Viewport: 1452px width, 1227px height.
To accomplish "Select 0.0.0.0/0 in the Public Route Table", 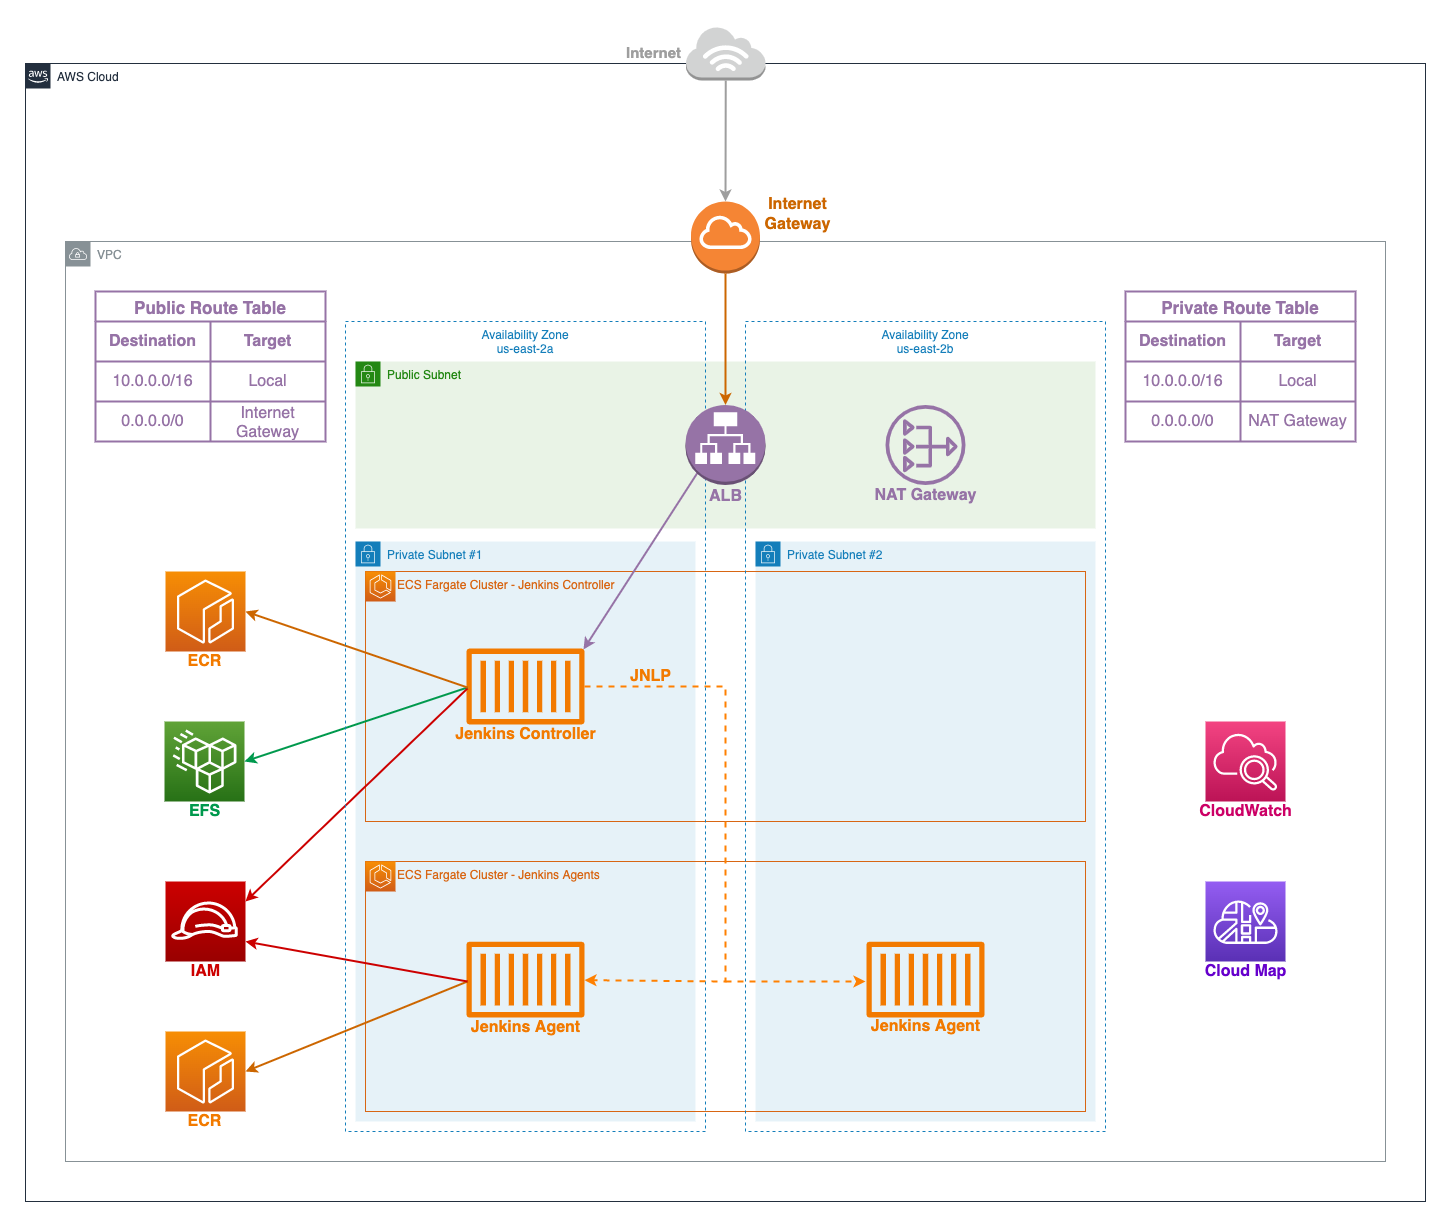I will [x=152, y=420].
